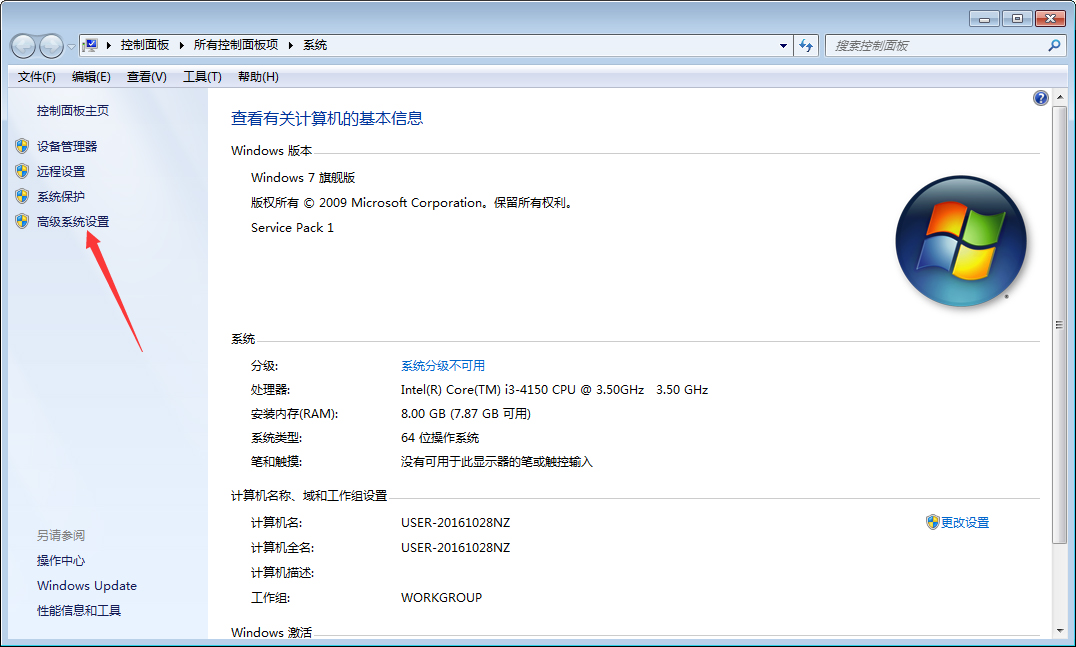Open the address bar history dropdown arrow
This screenshot has height=647, width=1076.
coord(783,45)
